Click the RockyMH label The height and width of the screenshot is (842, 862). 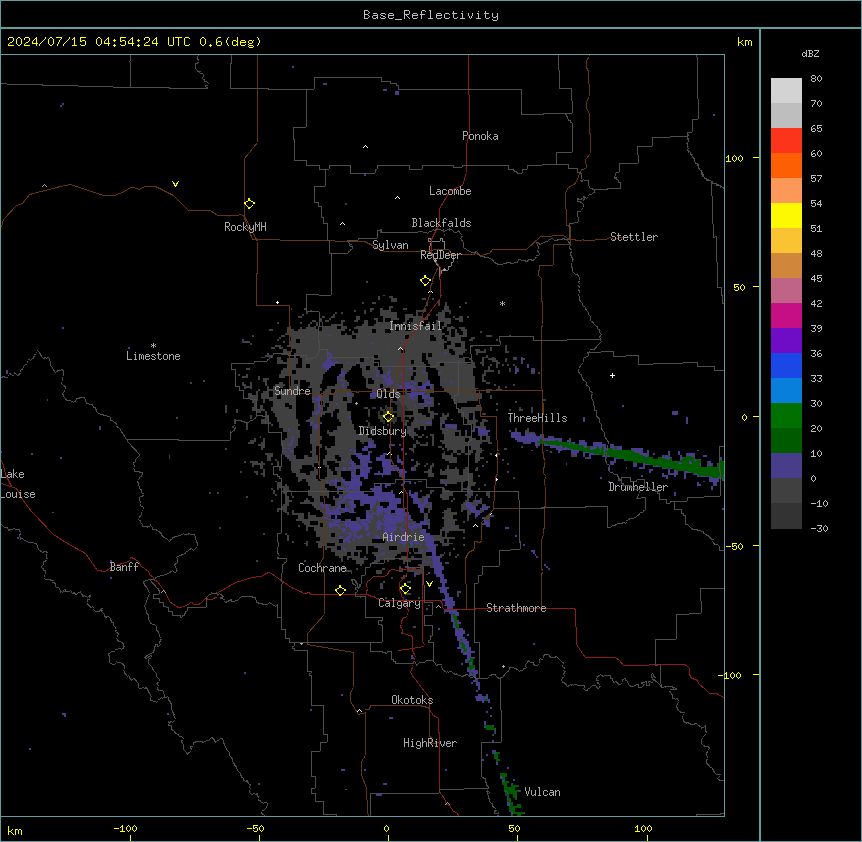pos(245,227)
